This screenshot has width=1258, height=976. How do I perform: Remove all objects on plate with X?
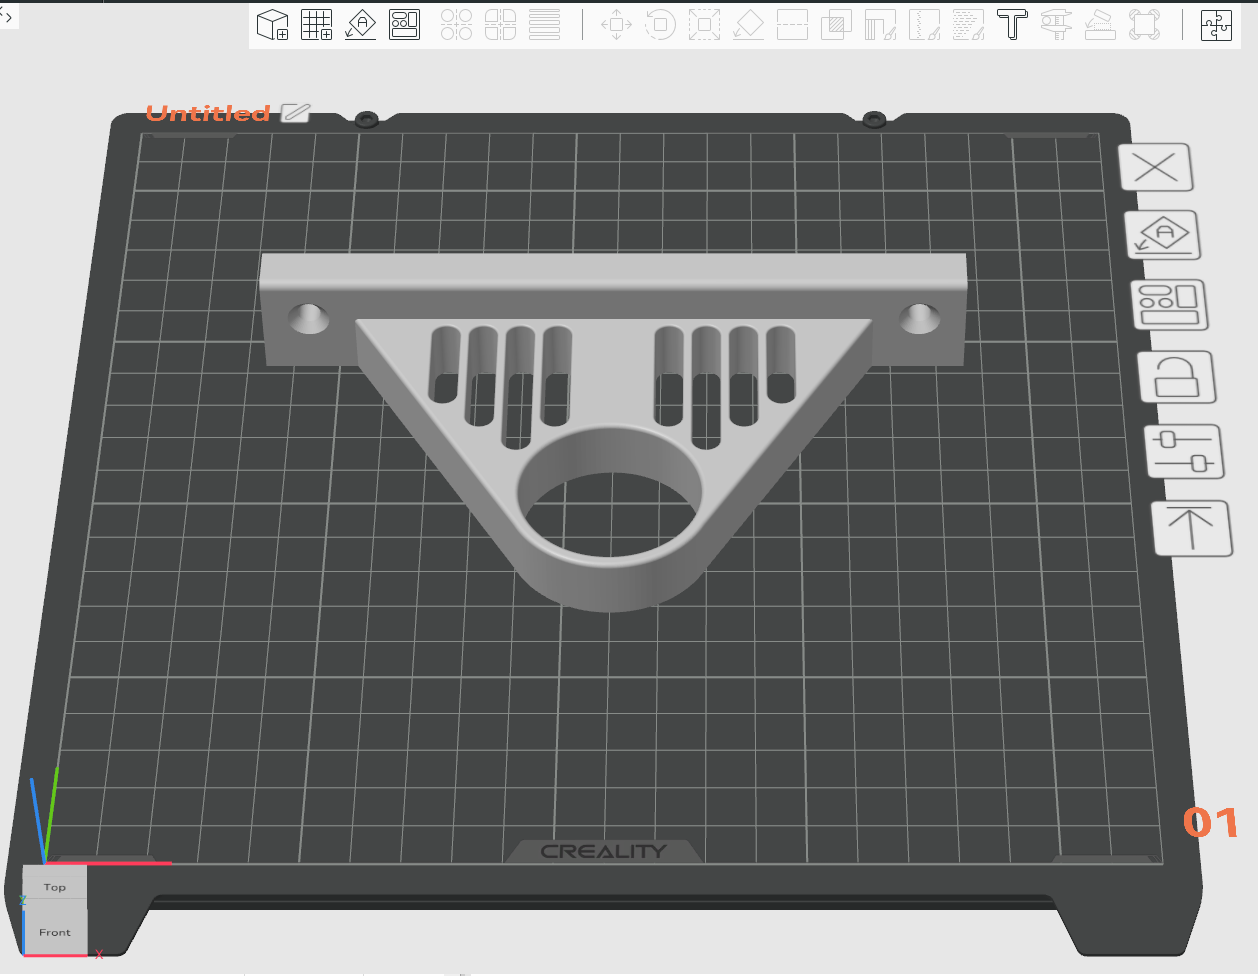pyautogui.click(x=1156, y=167)
